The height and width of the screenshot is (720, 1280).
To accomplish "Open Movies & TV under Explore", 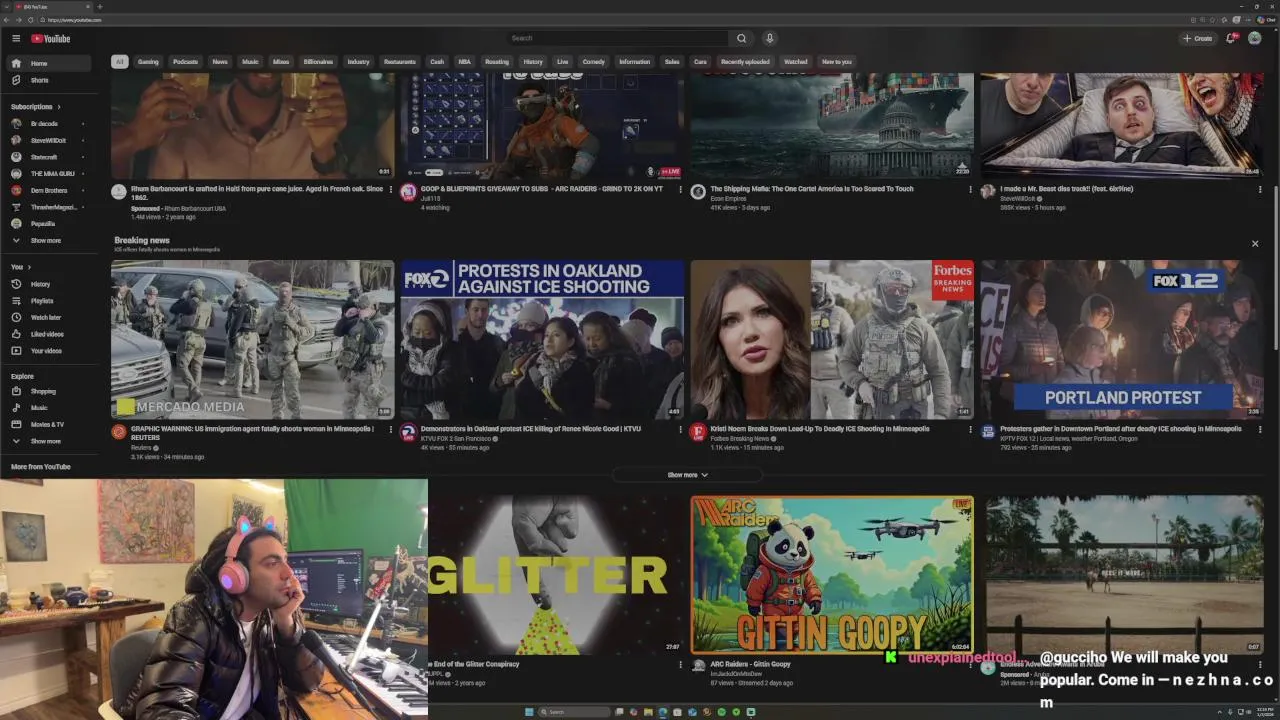I will [50, 424].
